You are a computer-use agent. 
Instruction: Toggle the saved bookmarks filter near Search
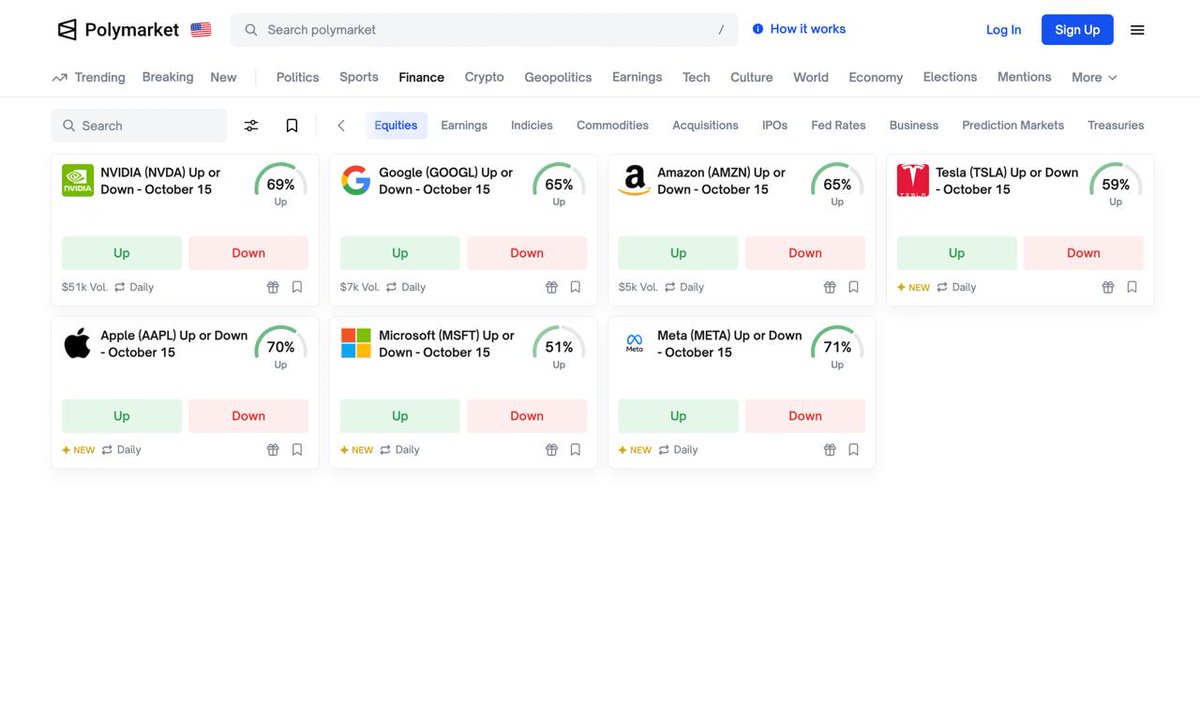coord(292,125)
